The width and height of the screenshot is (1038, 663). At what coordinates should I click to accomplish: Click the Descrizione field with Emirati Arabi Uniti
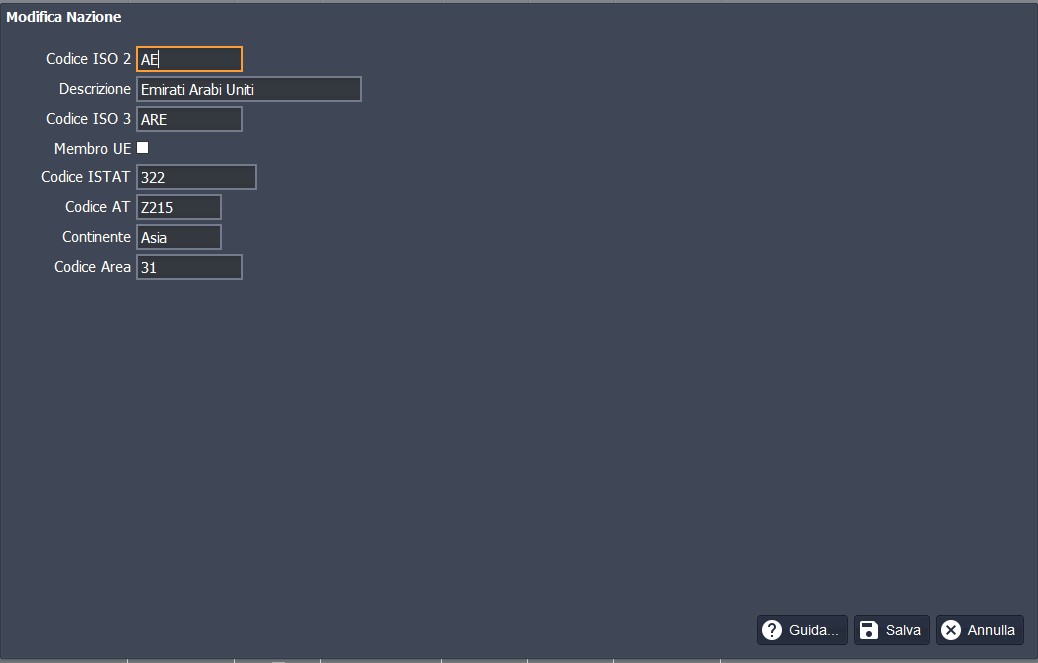pyautogui.click(x=248, y=90)
